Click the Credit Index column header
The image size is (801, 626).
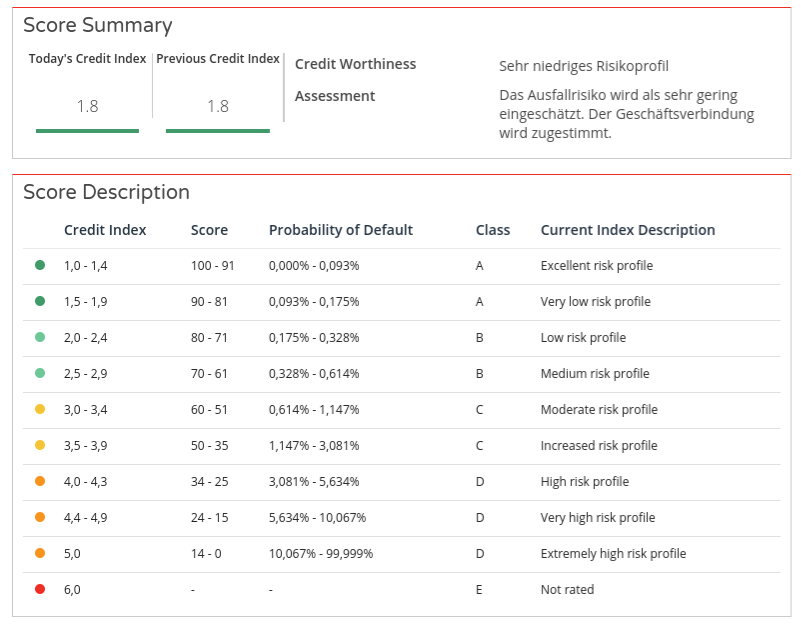(105, 230)
